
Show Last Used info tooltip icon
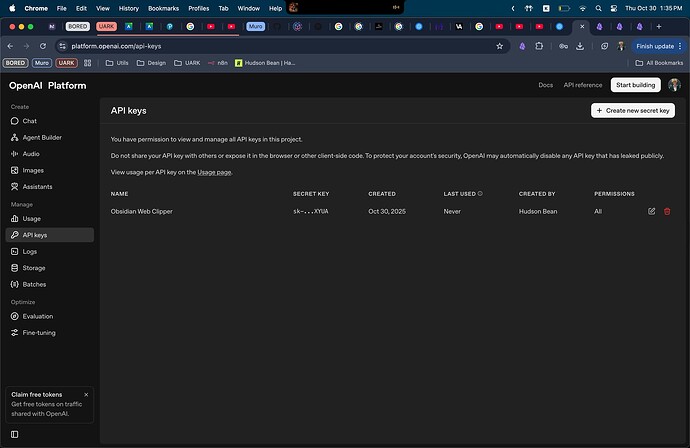click(x=480, y=194)
